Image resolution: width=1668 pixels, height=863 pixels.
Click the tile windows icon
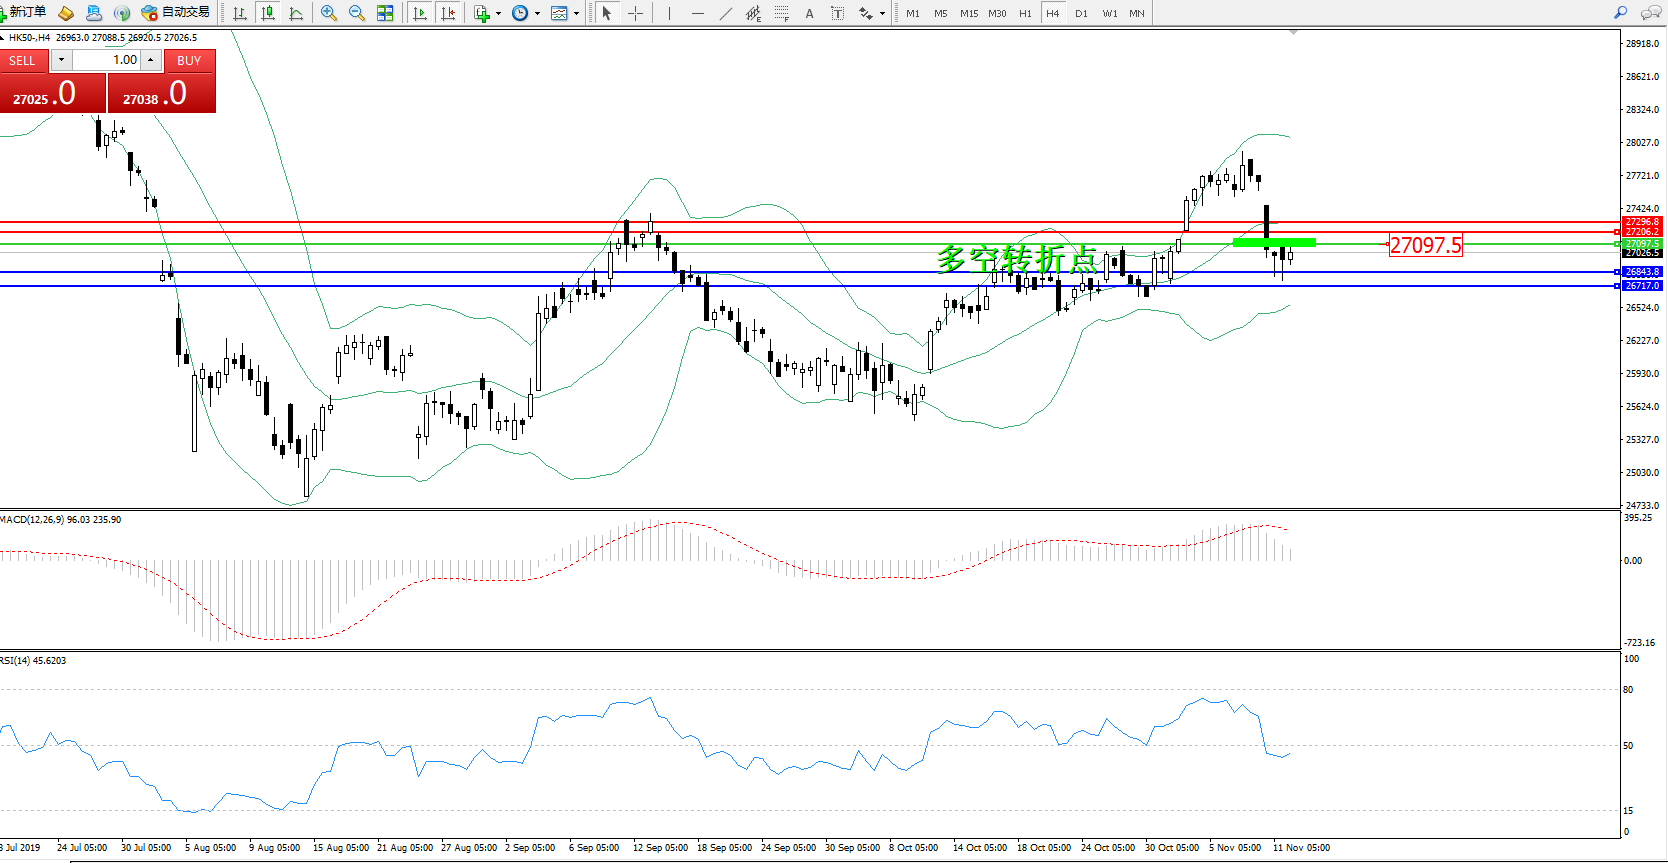(385, 13)
